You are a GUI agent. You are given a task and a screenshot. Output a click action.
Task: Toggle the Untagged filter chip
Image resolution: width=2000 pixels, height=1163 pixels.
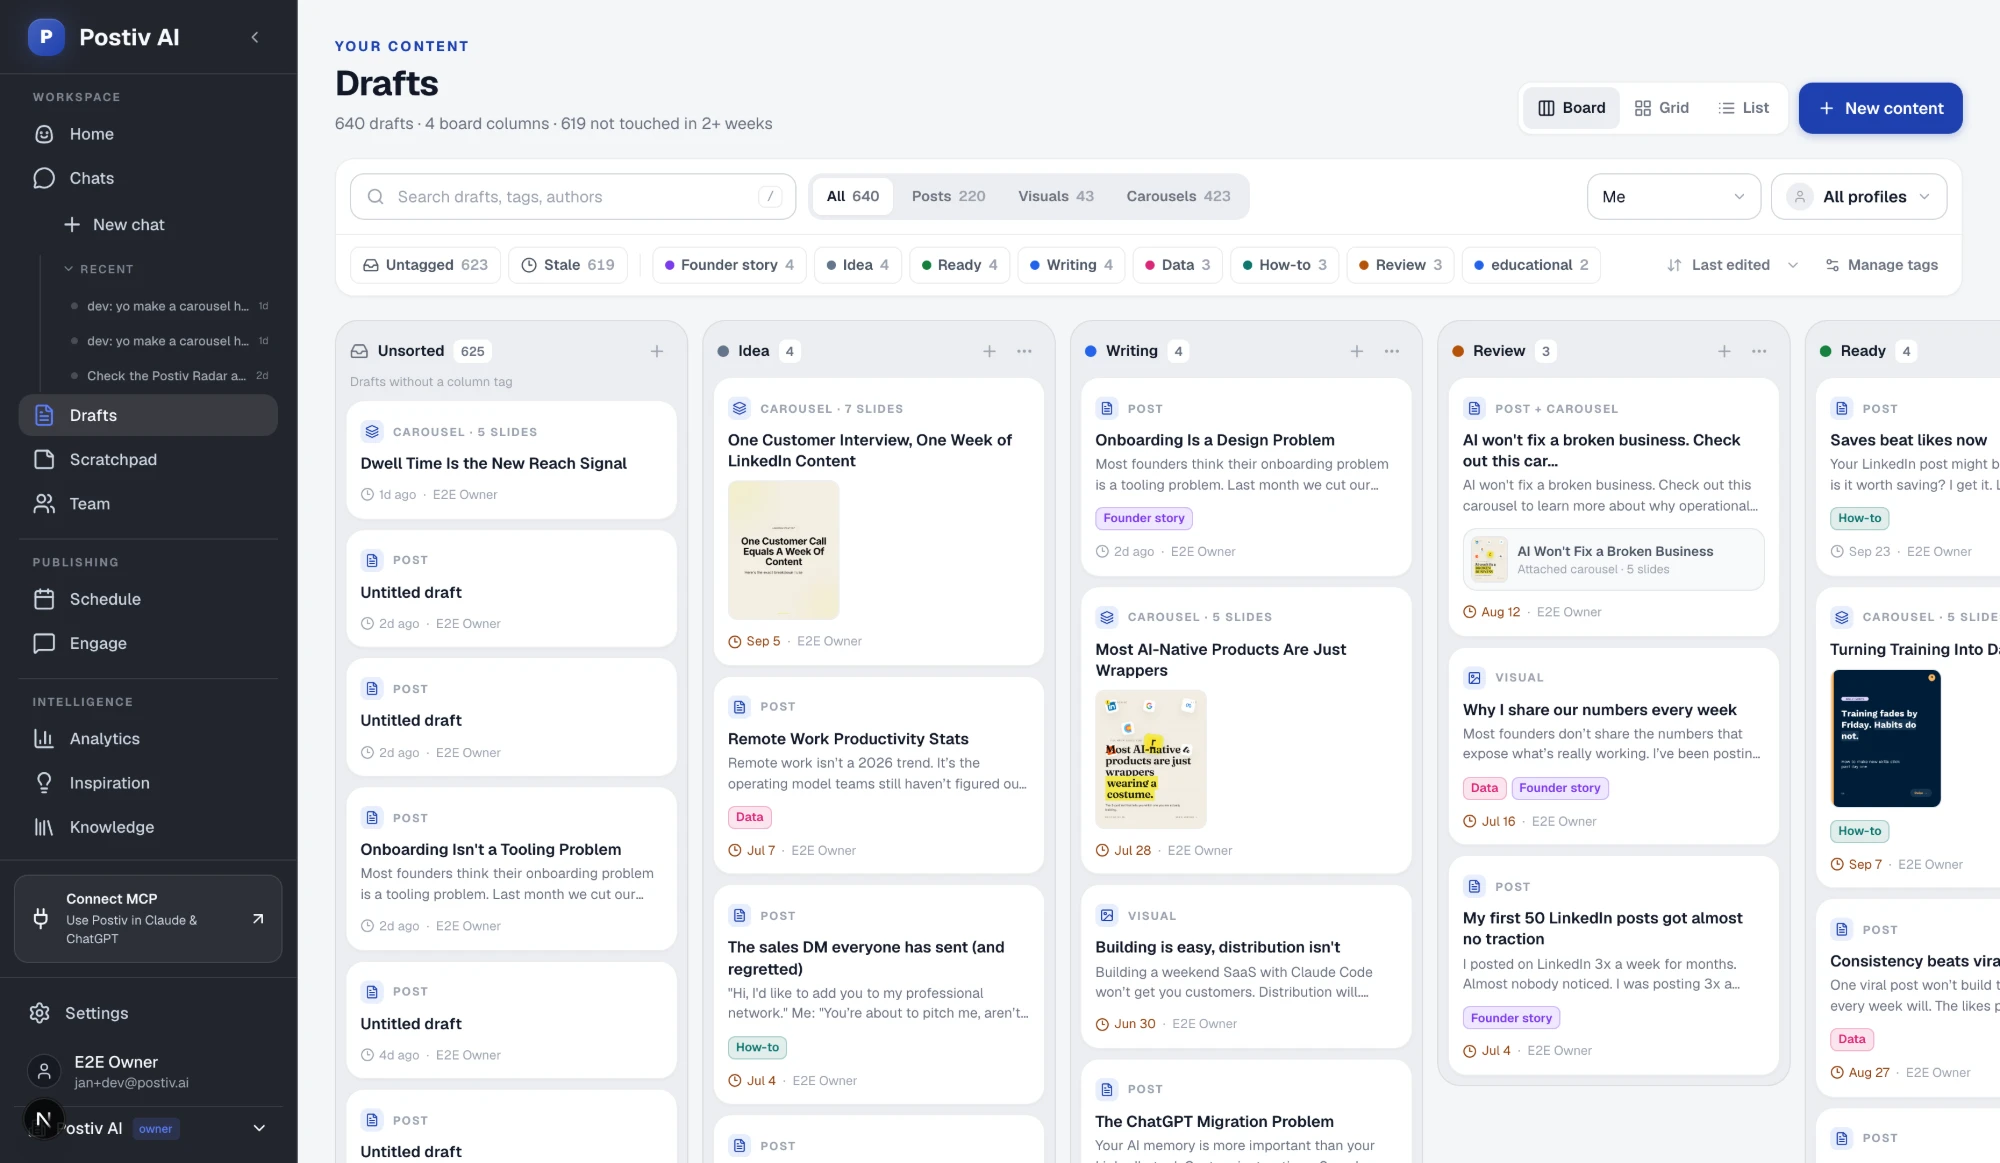tap(425, 265)
